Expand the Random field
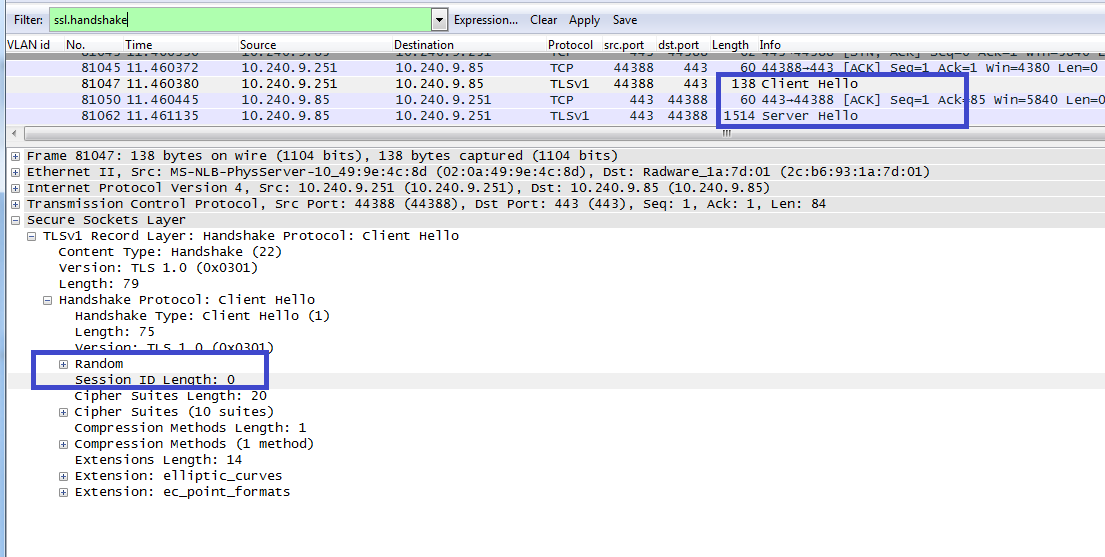1105x557 pixels. tap(64, 364)
